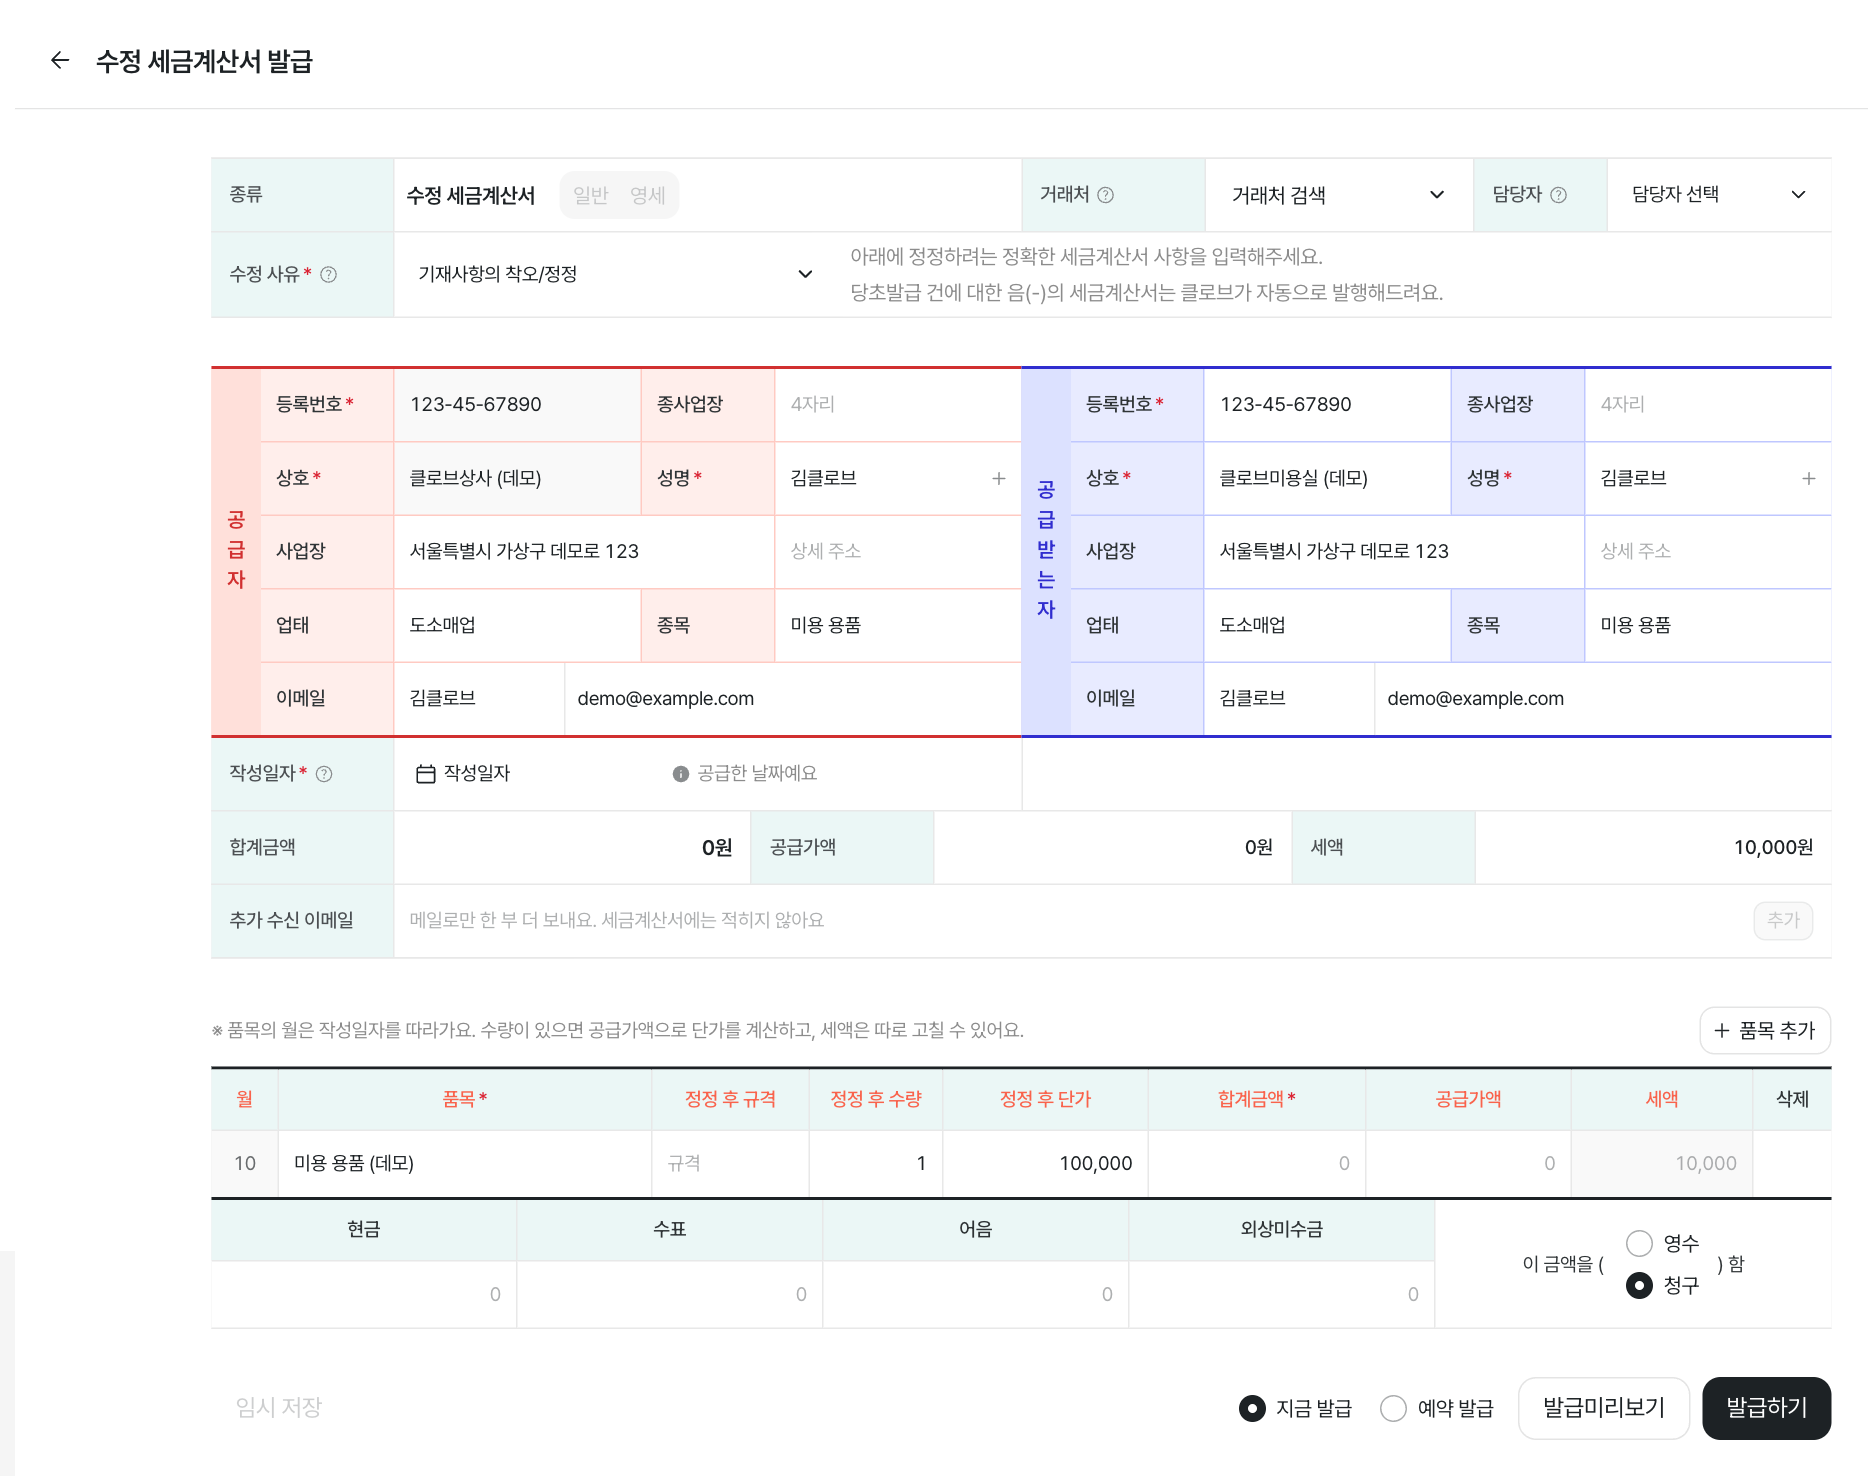Click the supplier 종사업장 4자리 field

897,404
